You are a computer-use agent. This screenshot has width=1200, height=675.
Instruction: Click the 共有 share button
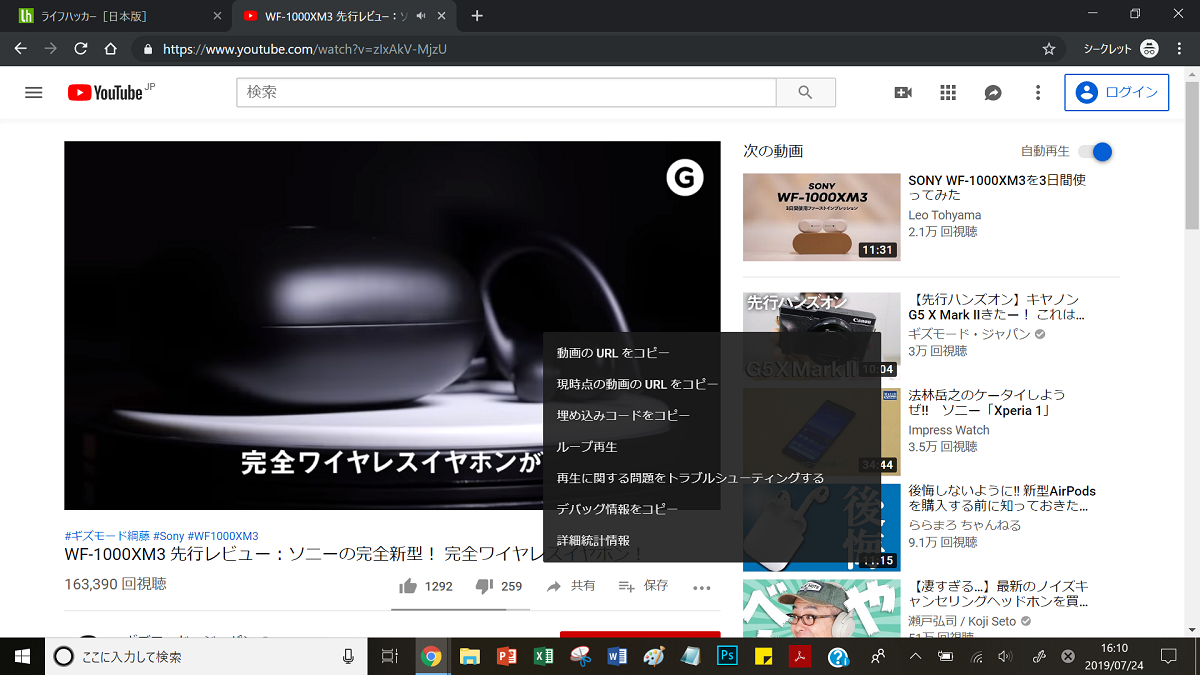pos(571,586)
